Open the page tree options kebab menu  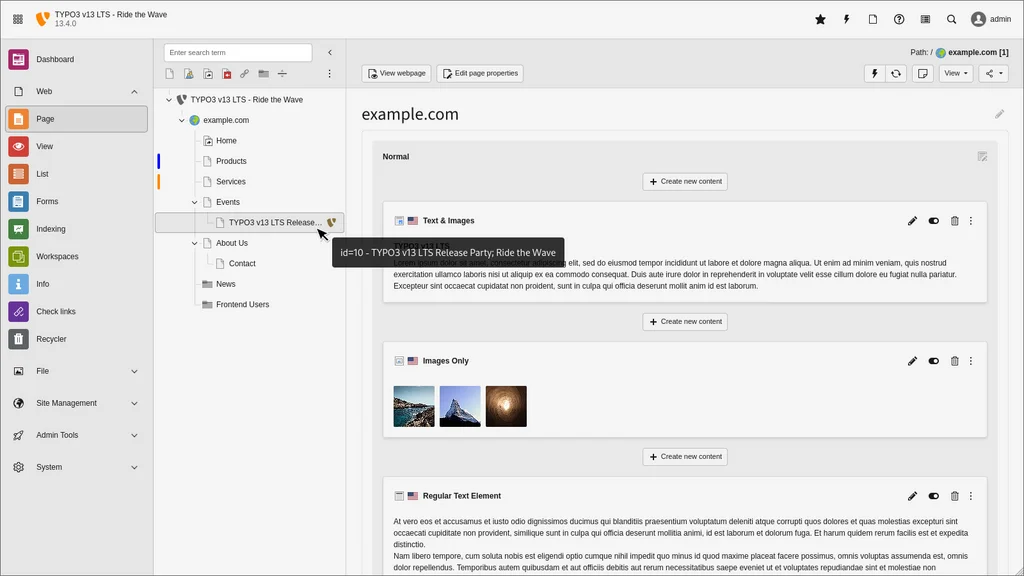(x=329, y=73)
